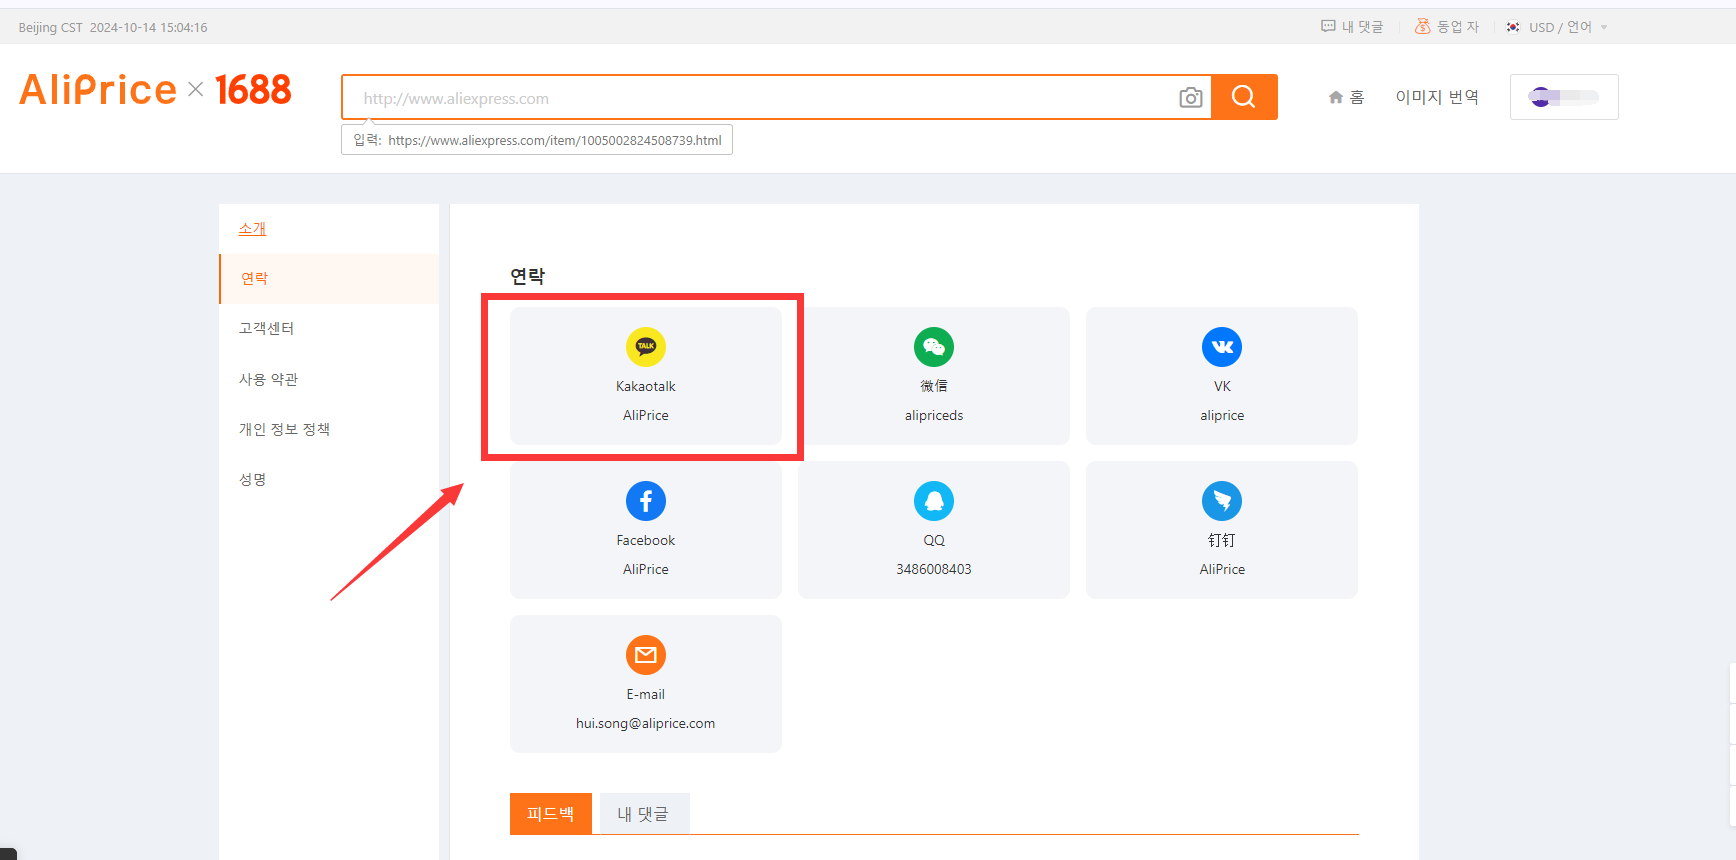1736x860 pixels.
Task: Click the 연락 section heading
Action: (x=528, y=276)
